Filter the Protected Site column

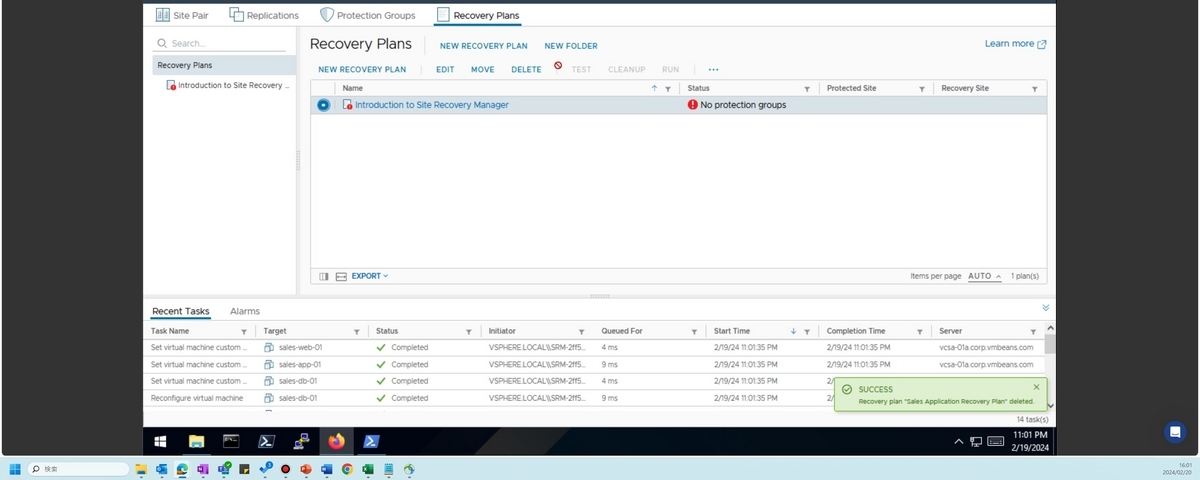click(922, 89)
